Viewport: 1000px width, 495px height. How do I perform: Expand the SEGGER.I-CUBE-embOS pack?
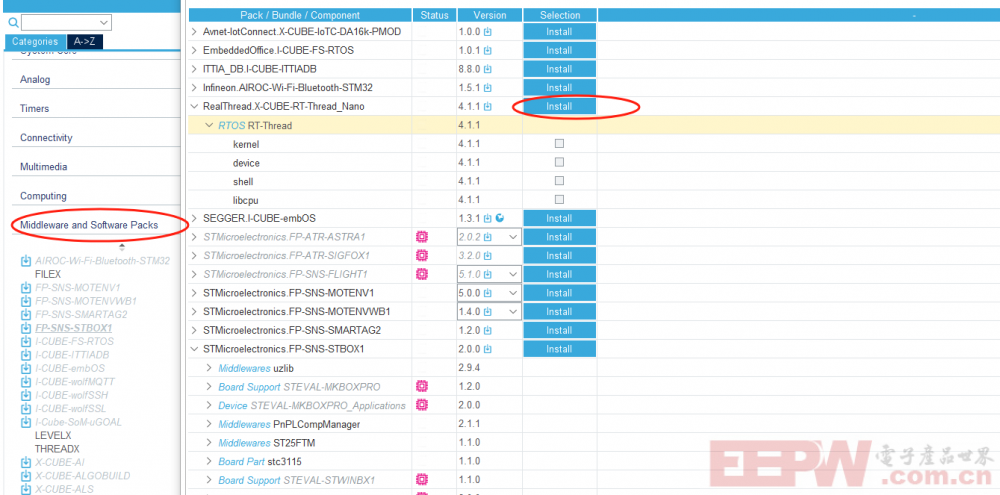tap(195, 218)
